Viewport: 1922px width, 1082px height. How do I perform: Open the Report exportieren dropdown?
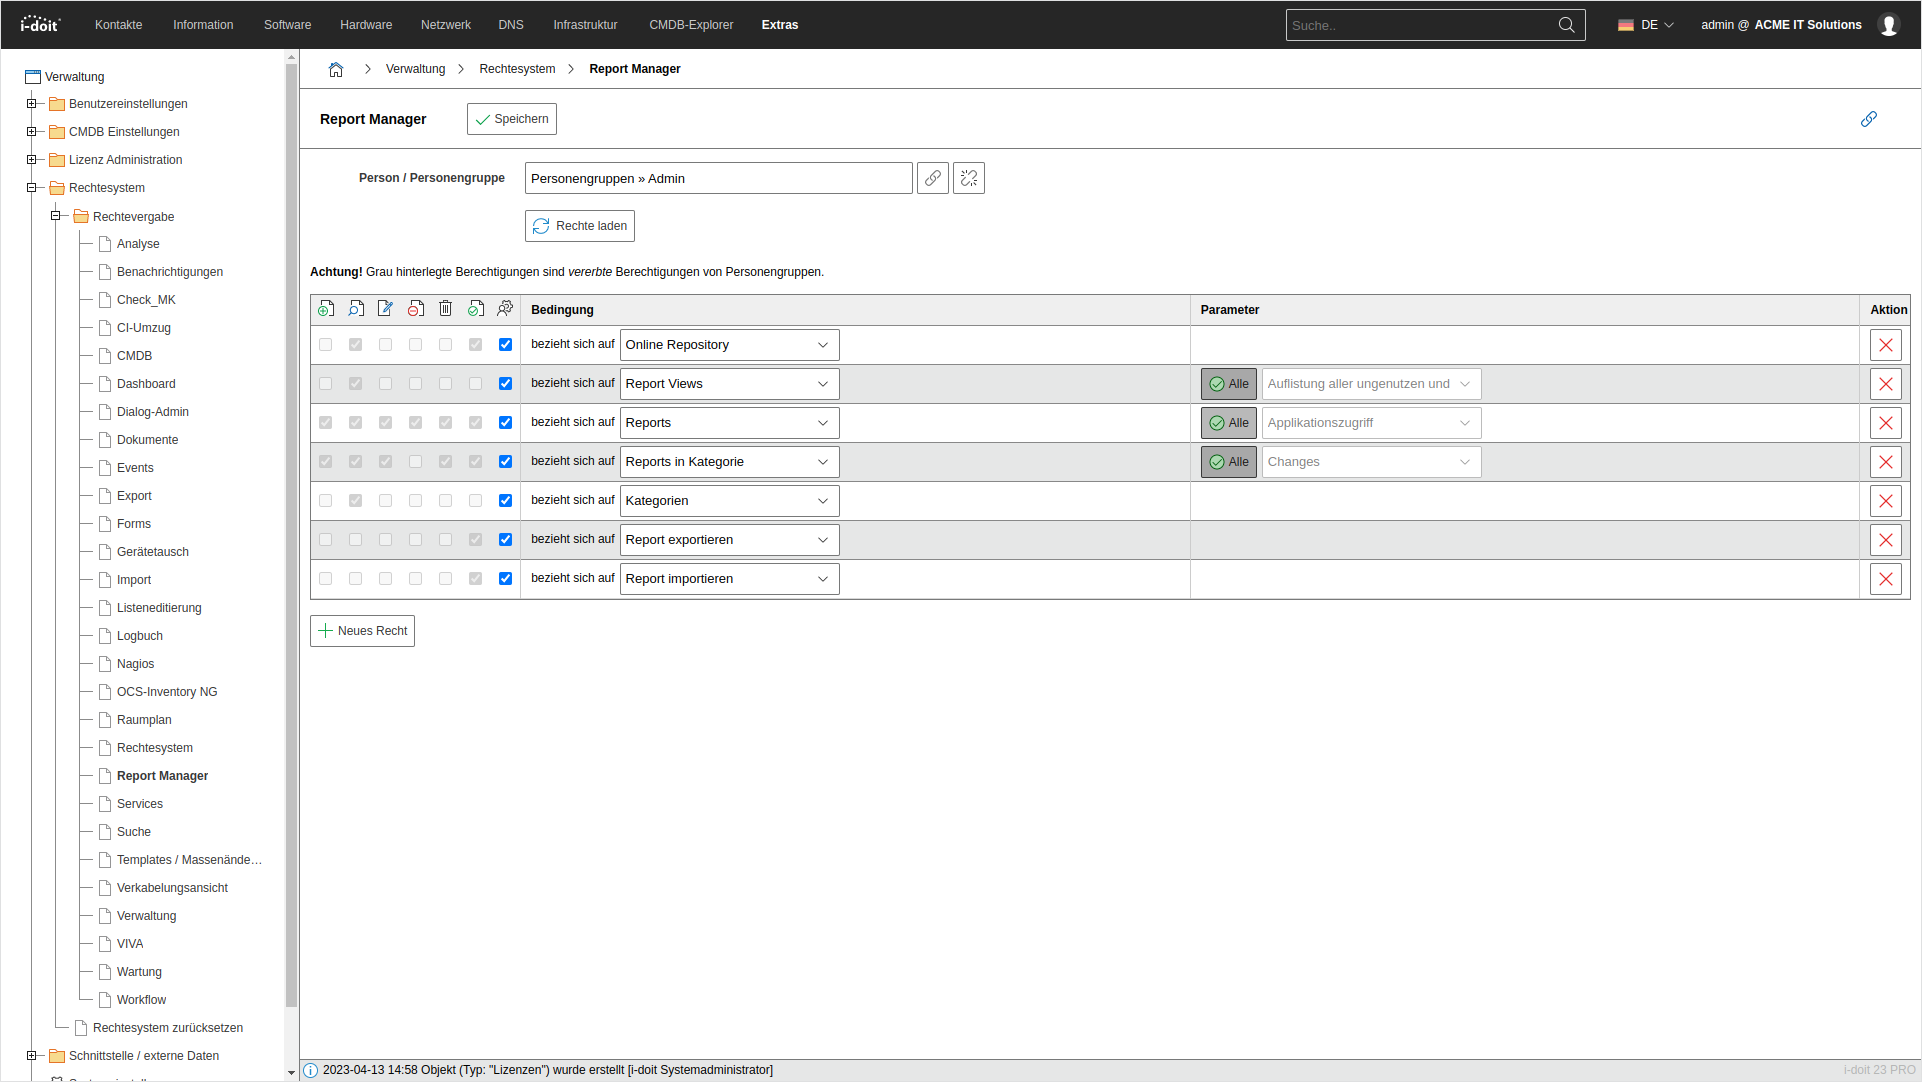tap(729, 540)
